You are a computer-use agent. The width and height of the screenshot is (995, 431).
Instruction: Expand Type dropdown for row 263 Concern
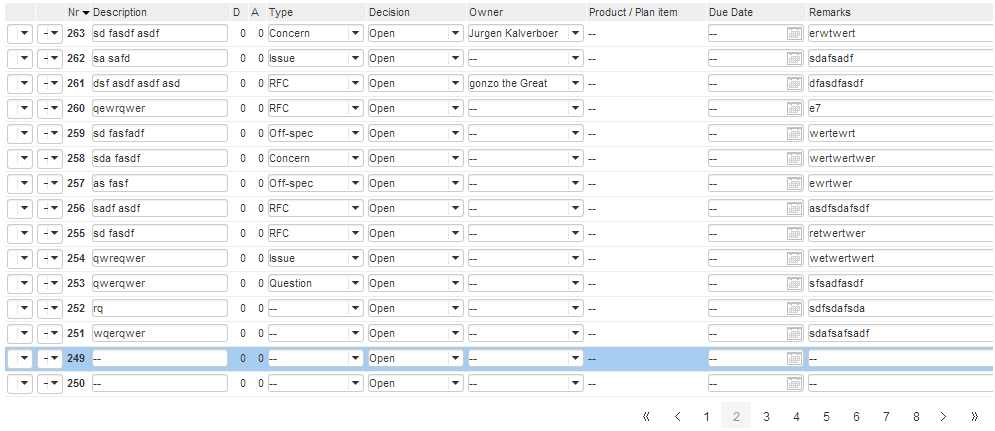(354, 34)
